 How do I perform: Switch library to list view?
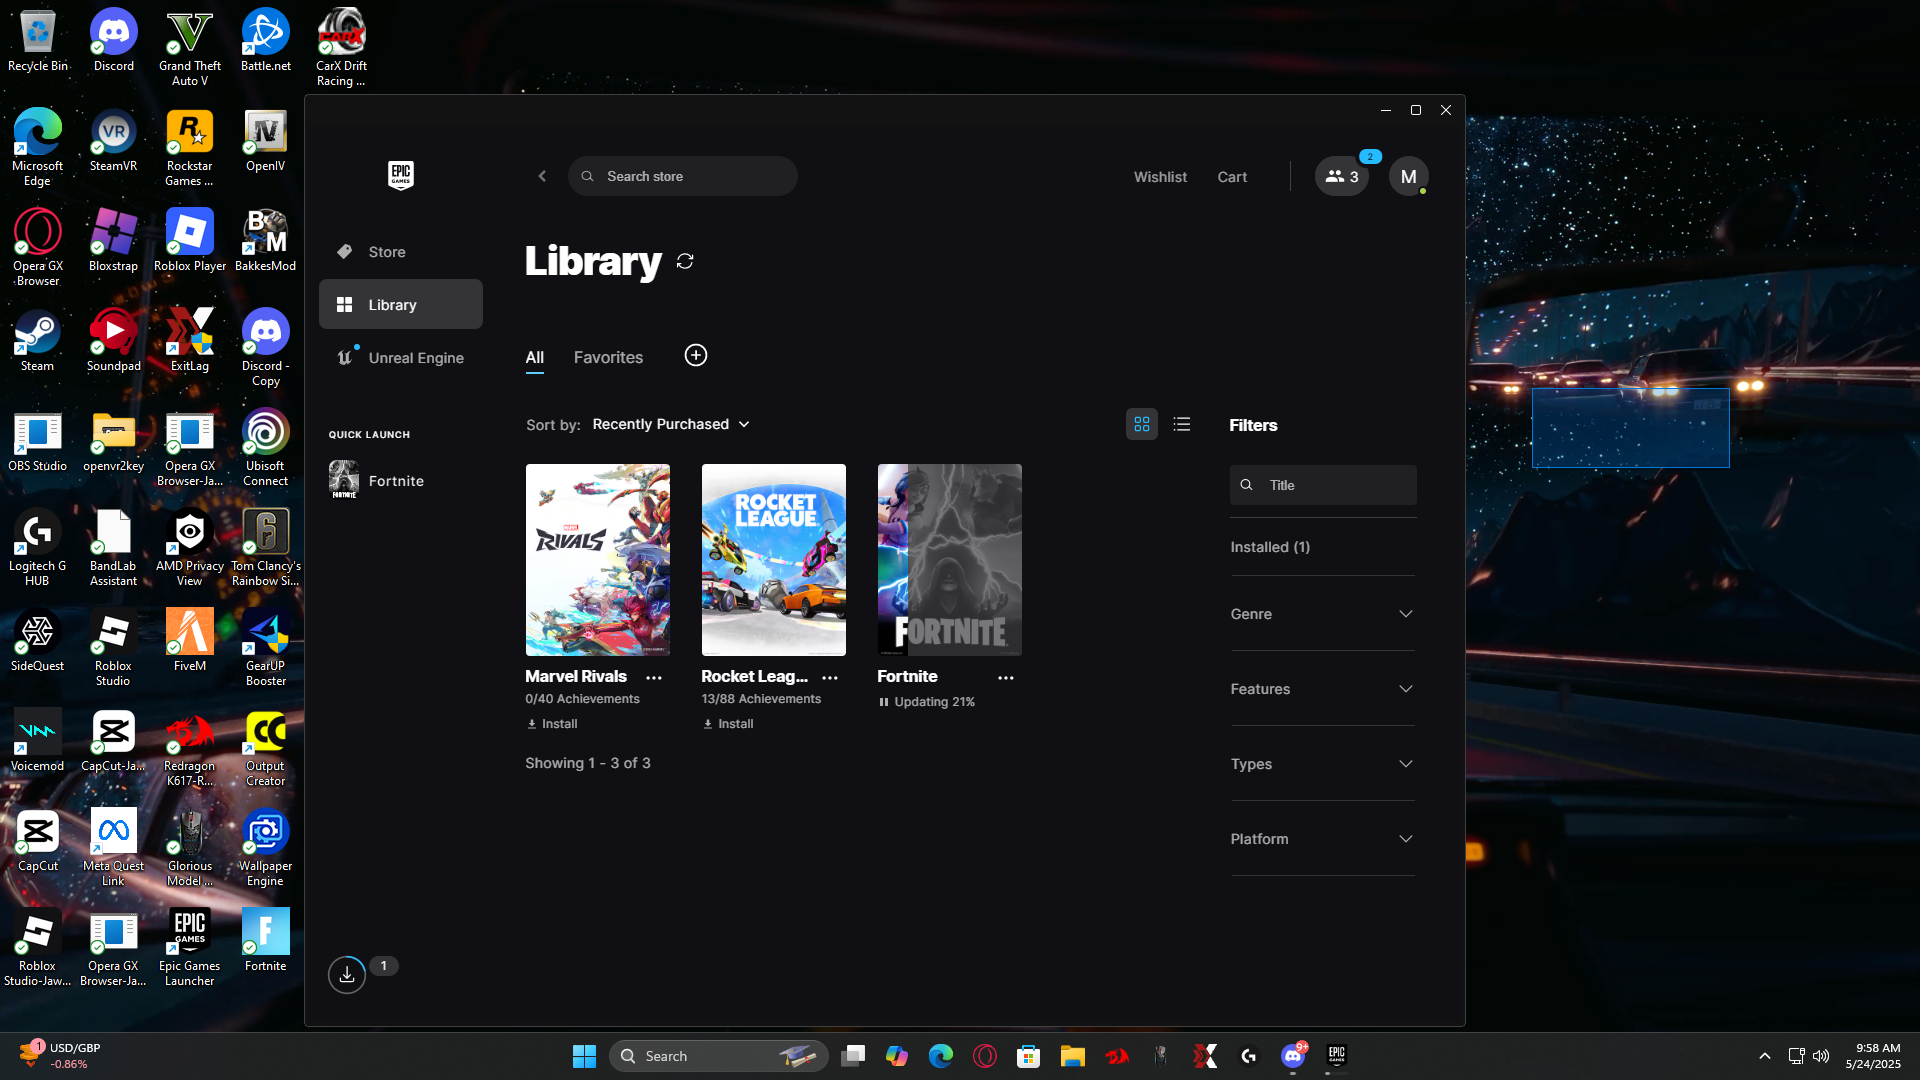pos(1182,425)
